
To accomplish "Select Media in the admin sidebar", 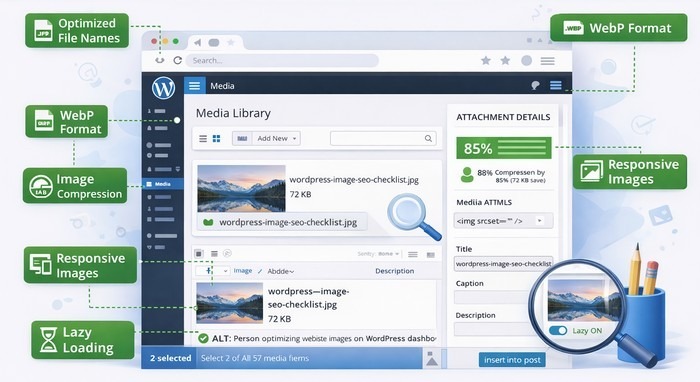I will pos(163,184).
